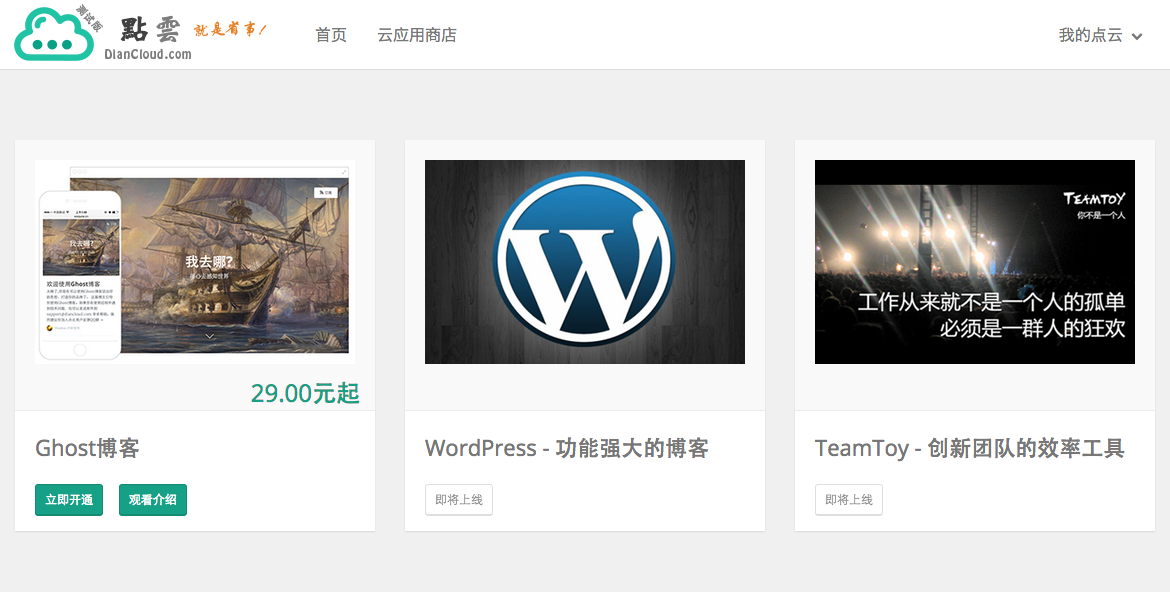The image size is (1170, 592).
Task: Open the Ghost blog preview thumbnail
Action: coord(195,262)
